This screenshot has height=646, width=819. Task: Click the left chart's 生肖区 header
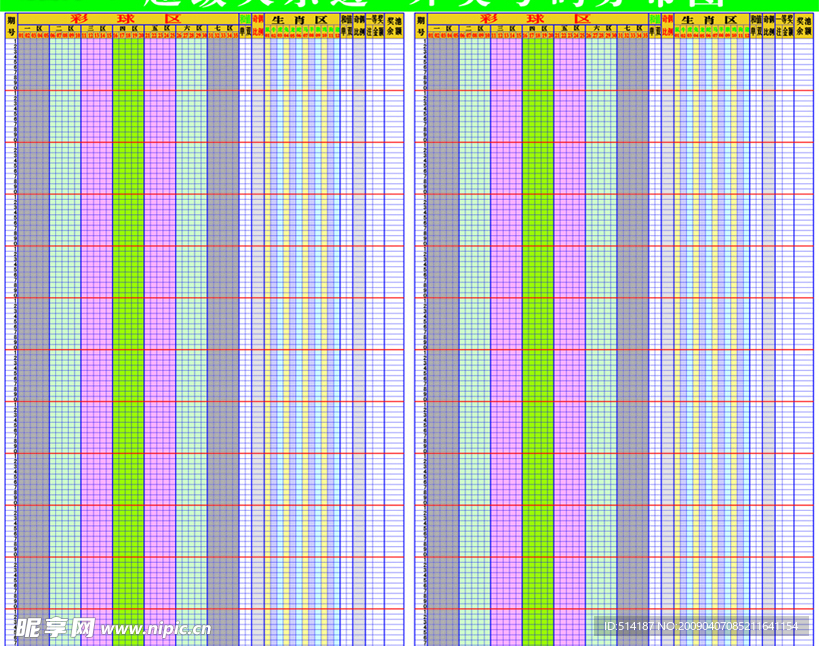click(301, 19)
